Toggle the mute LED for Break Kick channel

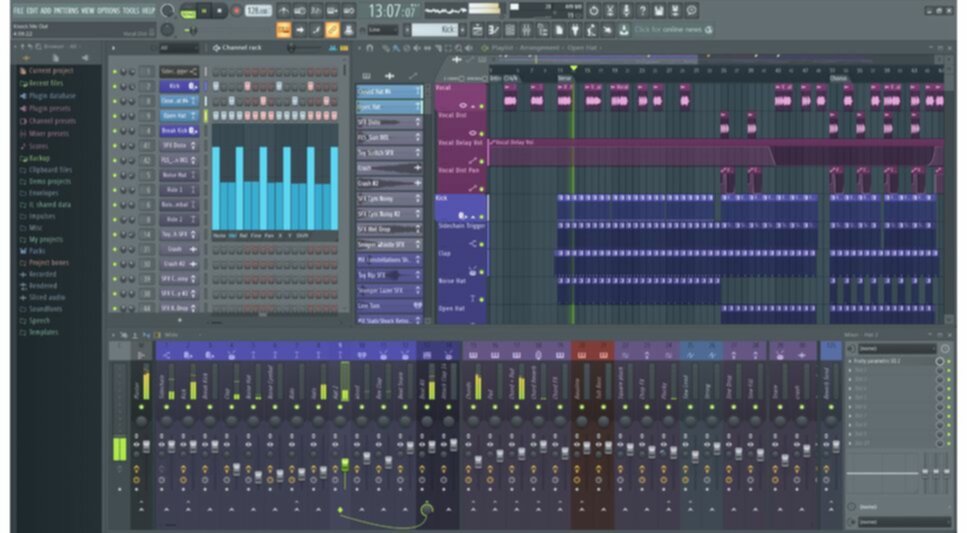(115, 131)
